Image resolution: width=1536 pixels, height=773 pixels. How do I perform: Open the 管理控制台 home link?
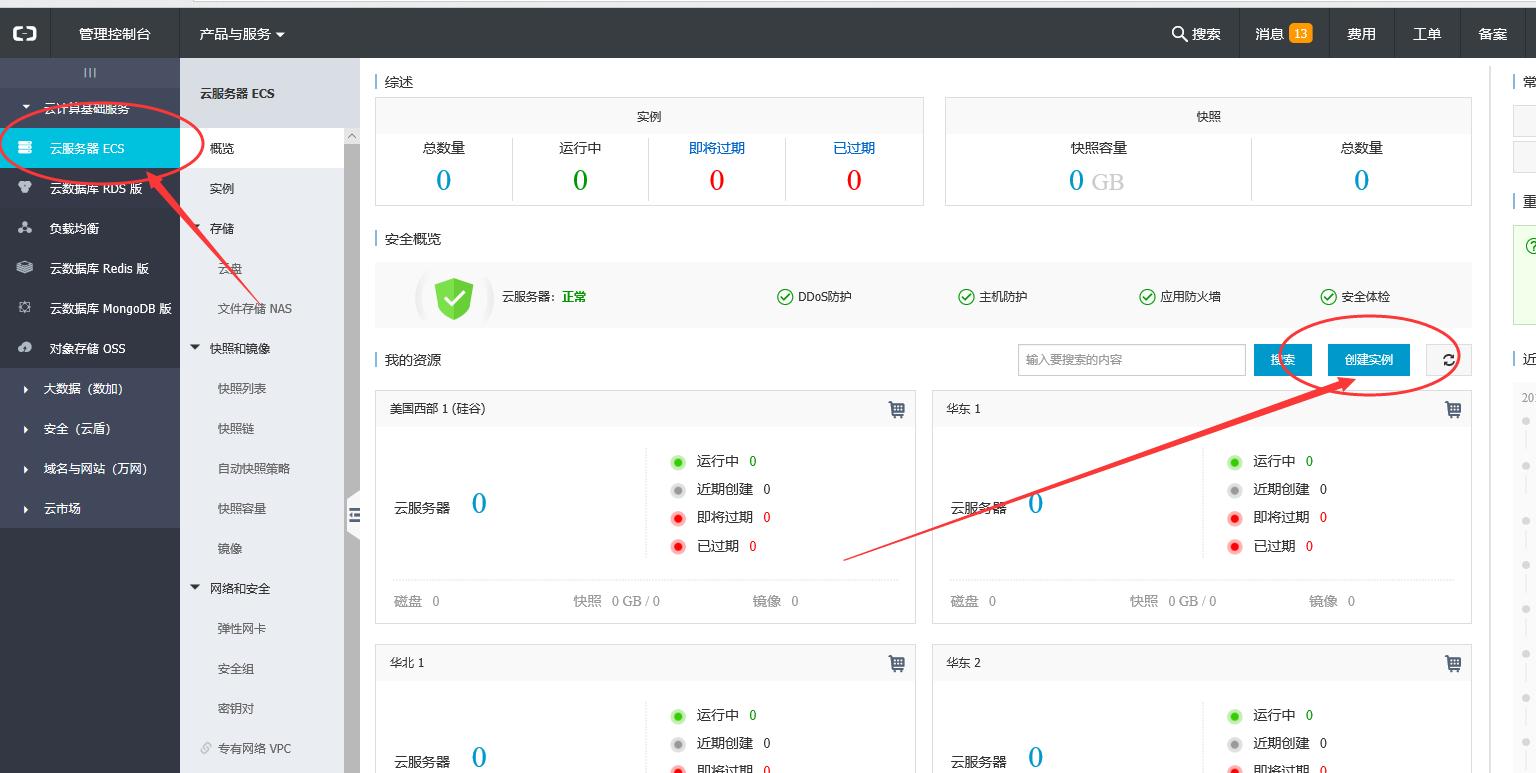pyautogui.click(x=115, y=34)
